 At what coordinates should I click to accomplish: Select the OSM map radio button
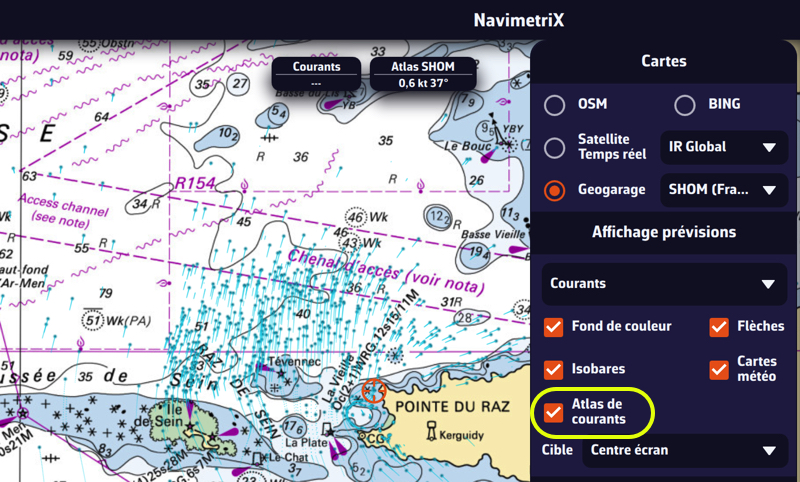pyautogui.click(x=555, y=105)
